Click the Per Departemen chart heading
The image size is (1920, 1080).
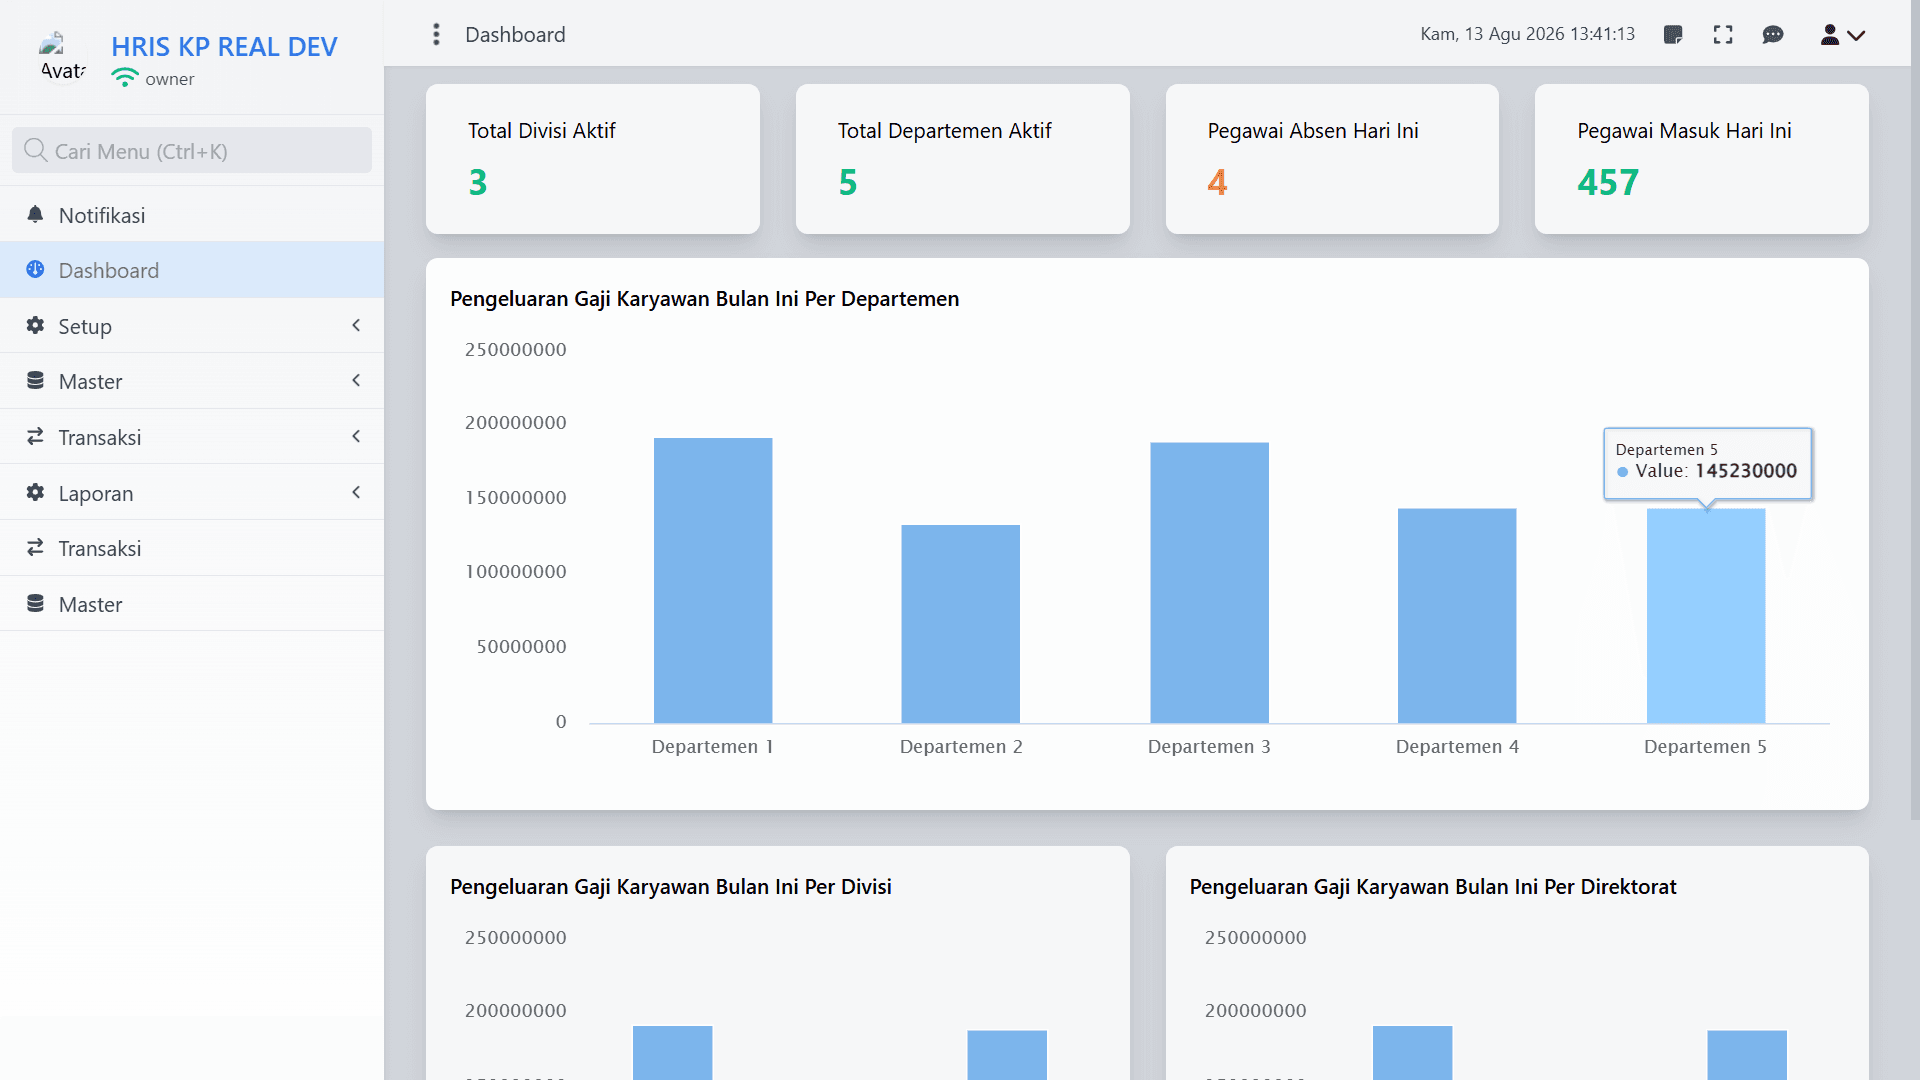tap(704, 299)
